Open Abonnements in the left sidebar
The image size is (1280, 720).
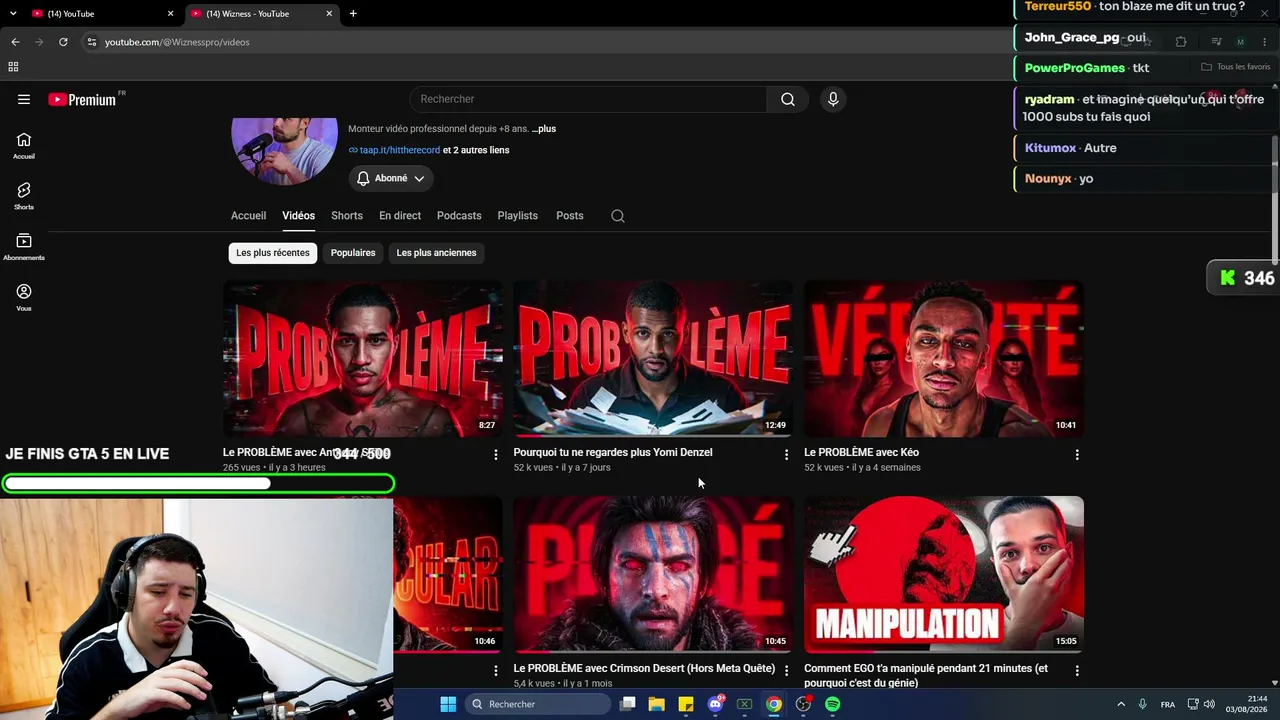pos(24,247)
